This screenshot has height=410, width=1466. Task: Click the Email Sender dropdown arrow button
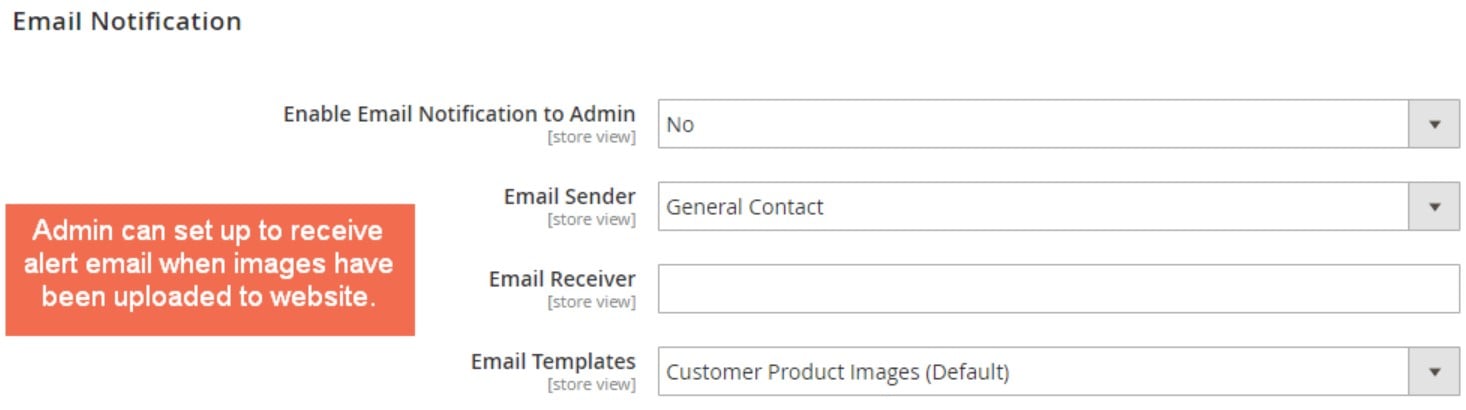pyautogui.click(x=1434, y=207)
